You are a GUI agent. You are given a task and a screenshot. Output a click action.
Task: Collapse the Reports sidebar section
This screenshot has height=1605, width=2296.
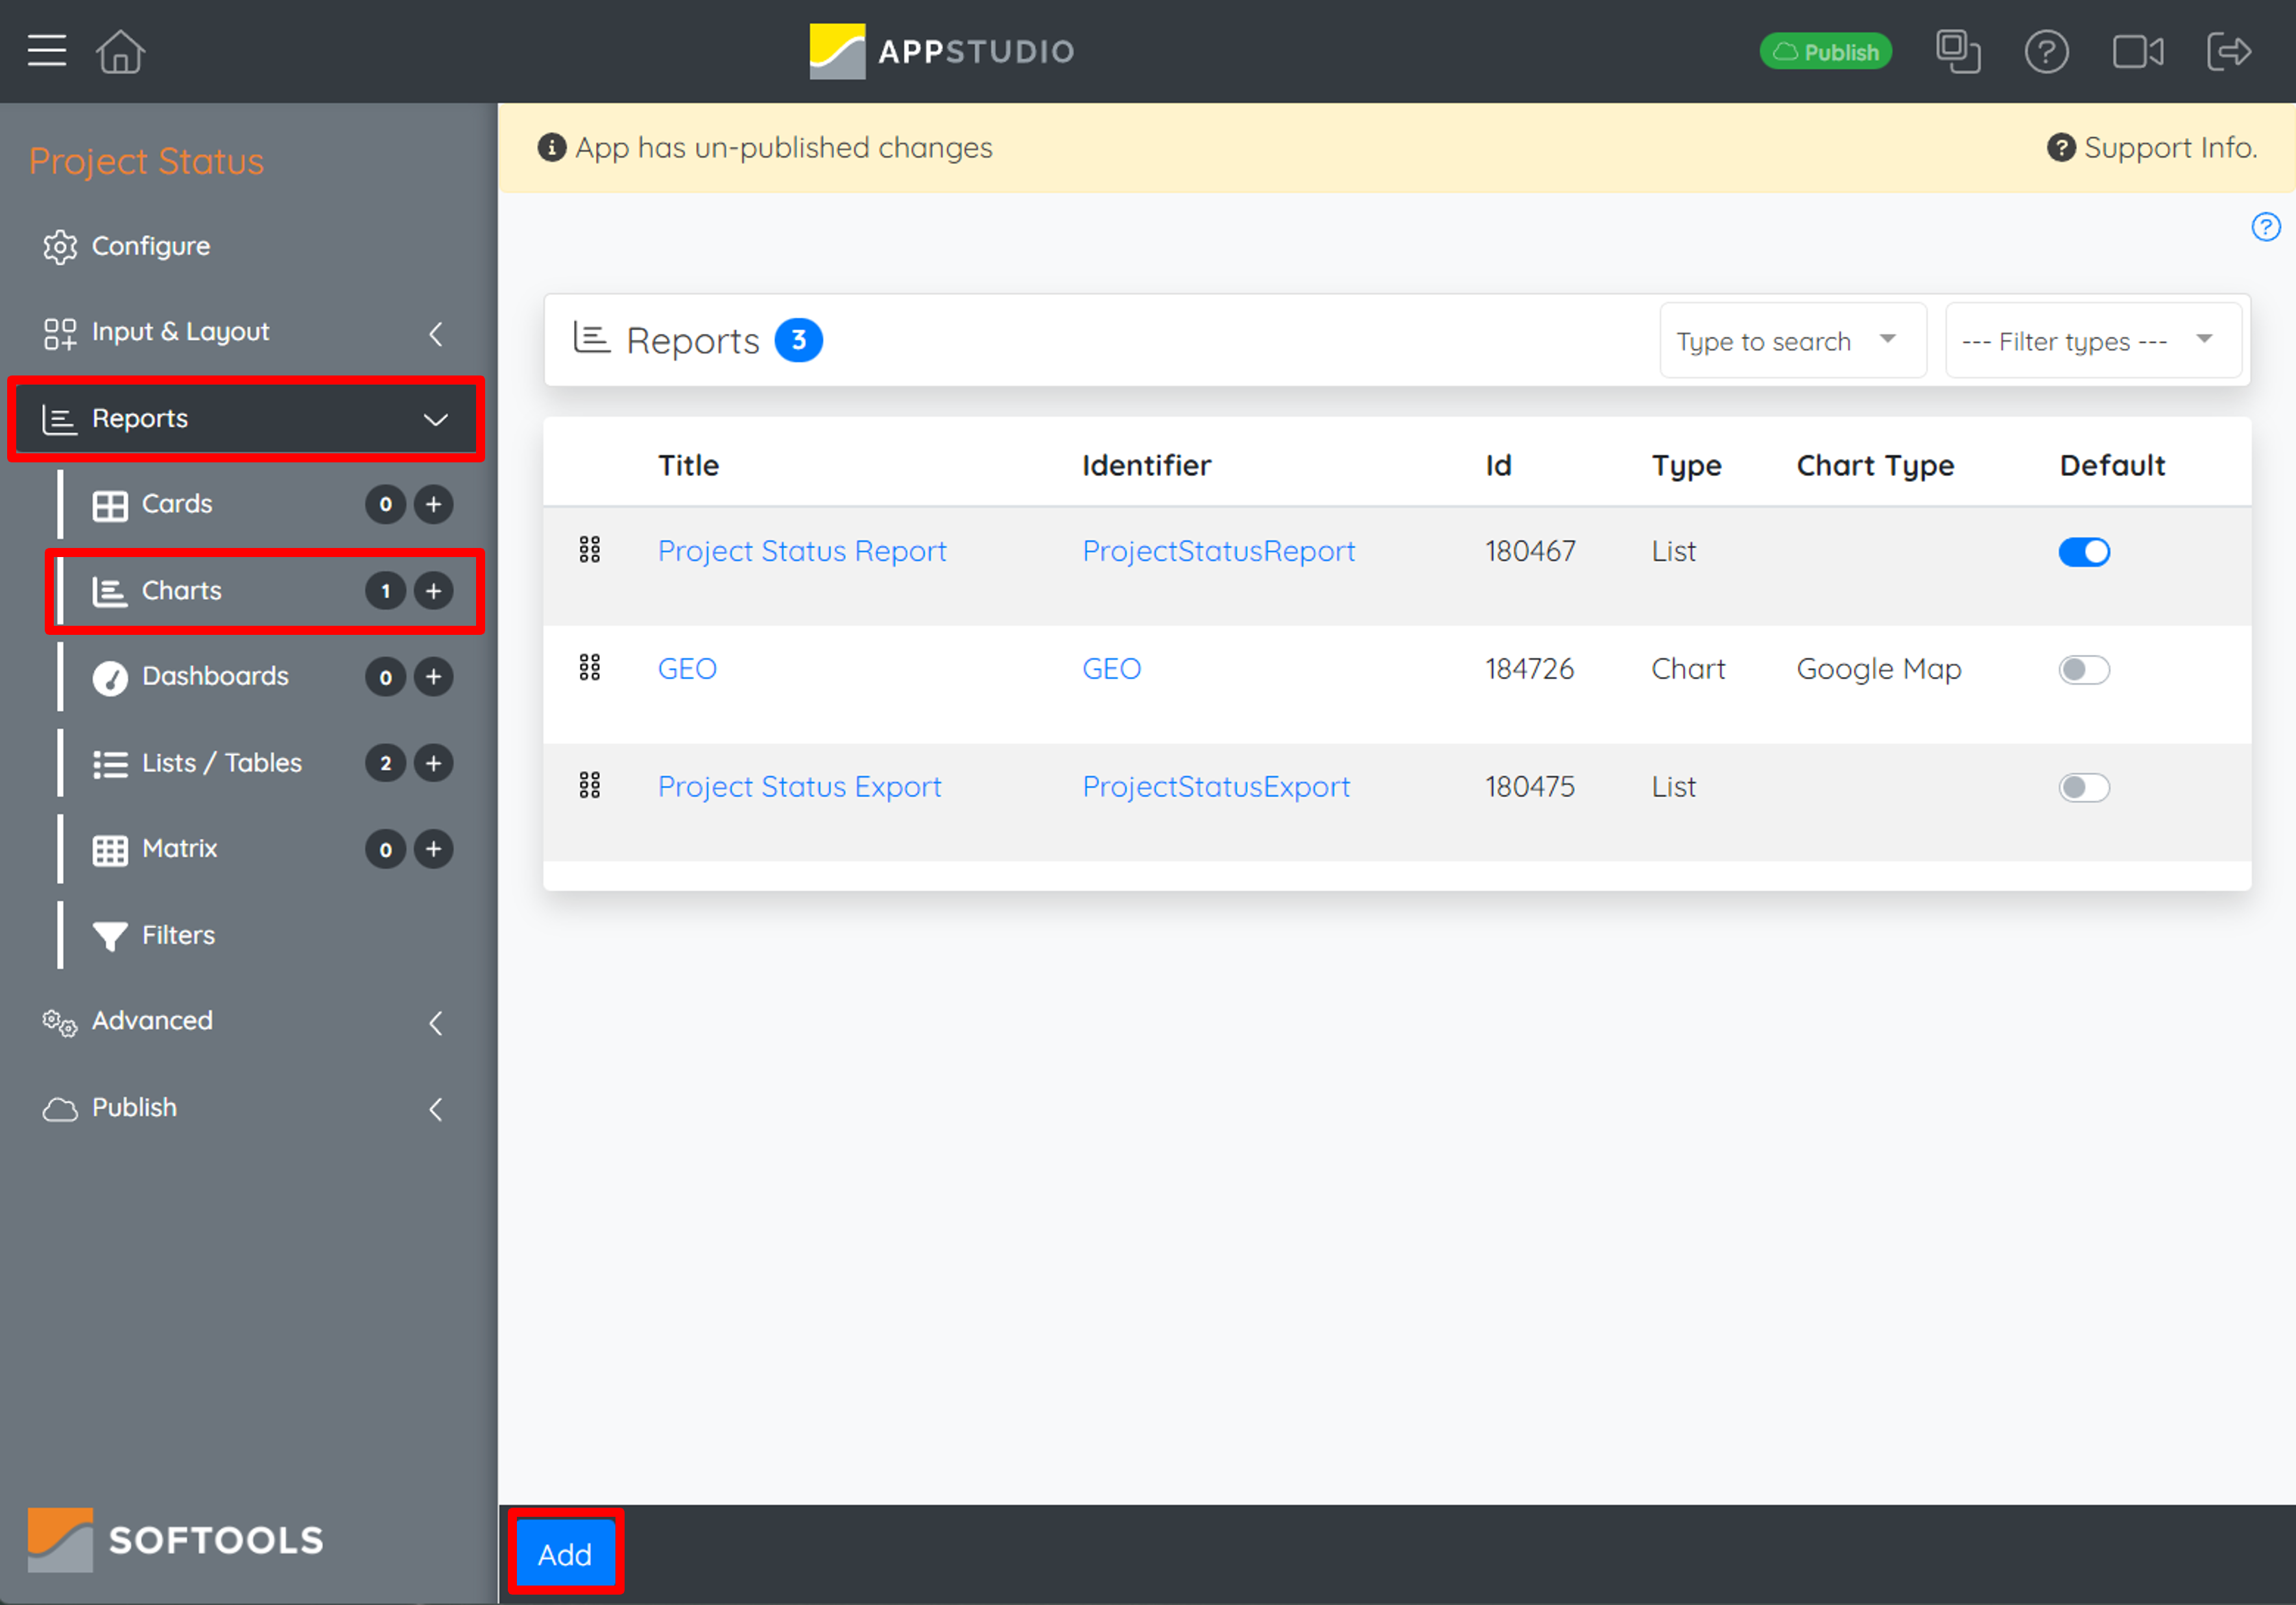(x=435, y=419)
